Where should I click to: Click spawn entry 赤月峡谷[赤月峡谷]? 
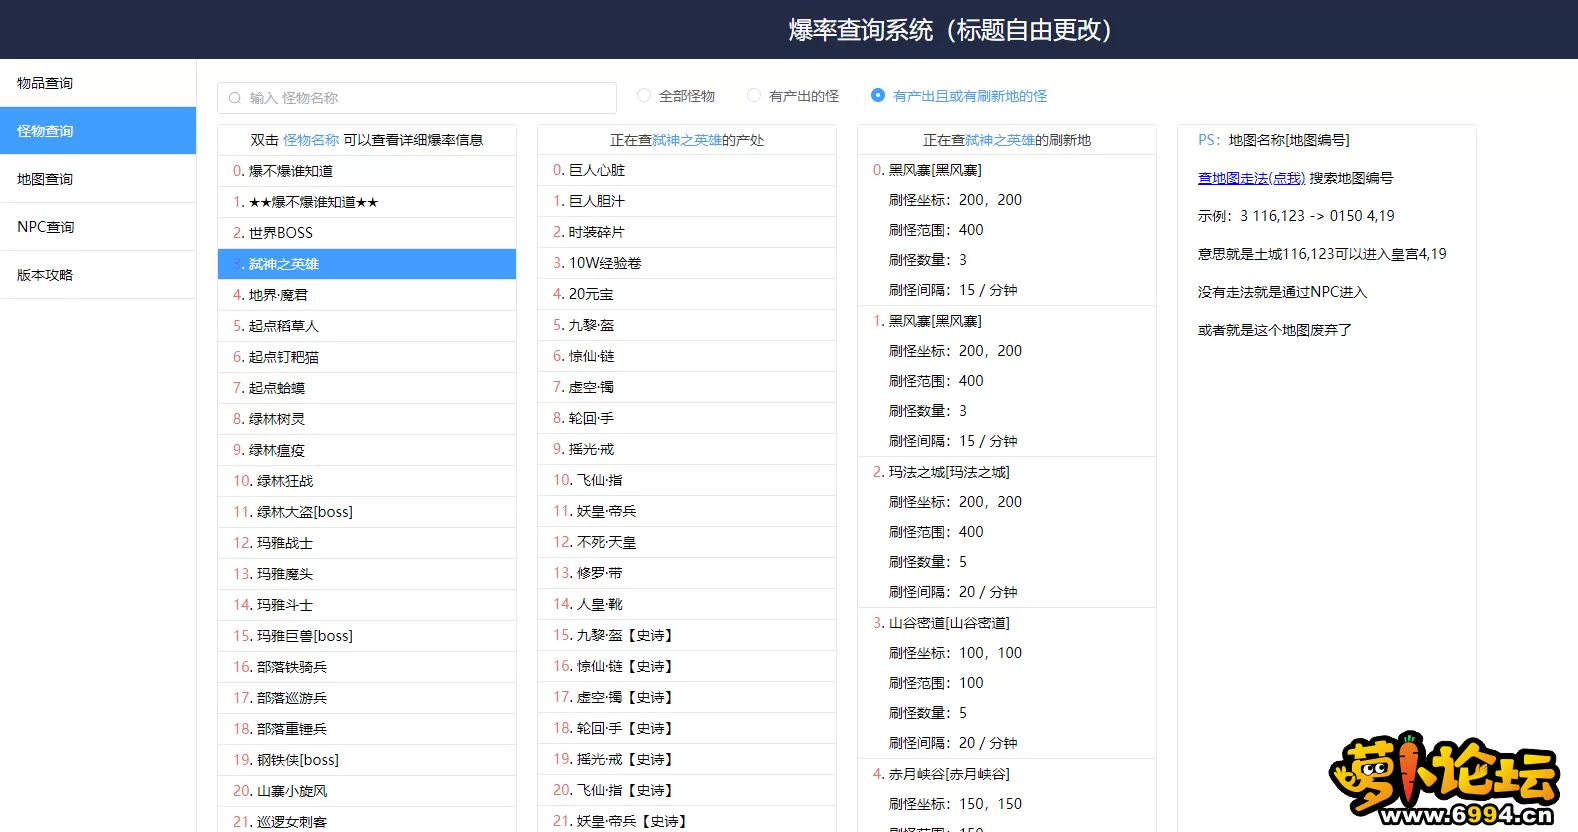click(x=941, y=774)
